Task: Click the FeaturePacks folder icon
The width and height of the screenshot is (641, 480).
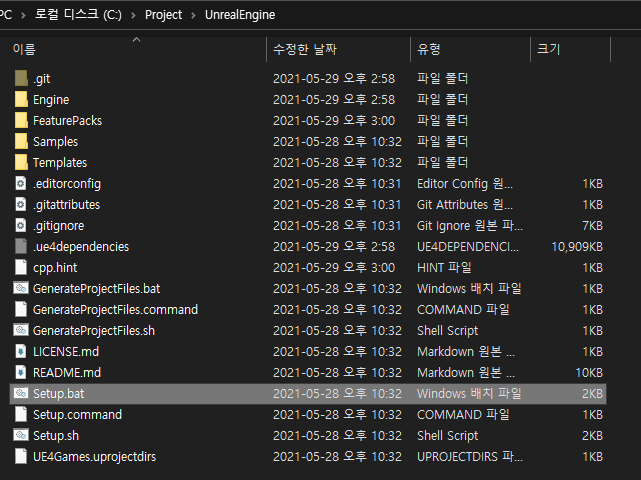Action: tap(21, 120)
